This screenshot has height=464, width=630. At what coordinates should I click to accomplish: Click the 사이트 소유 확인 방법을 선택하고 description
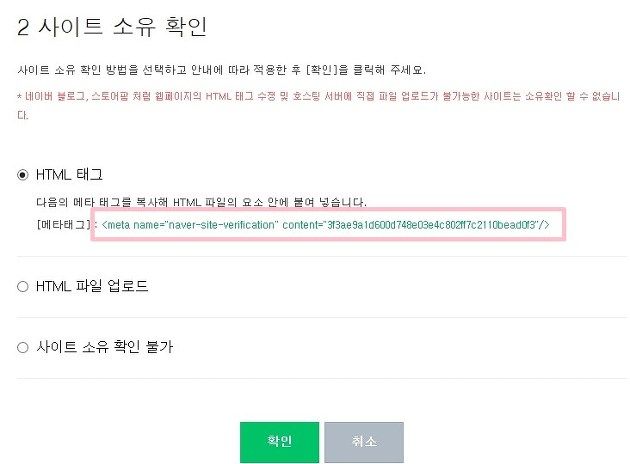pyautogui.click(x=221, y=70)
